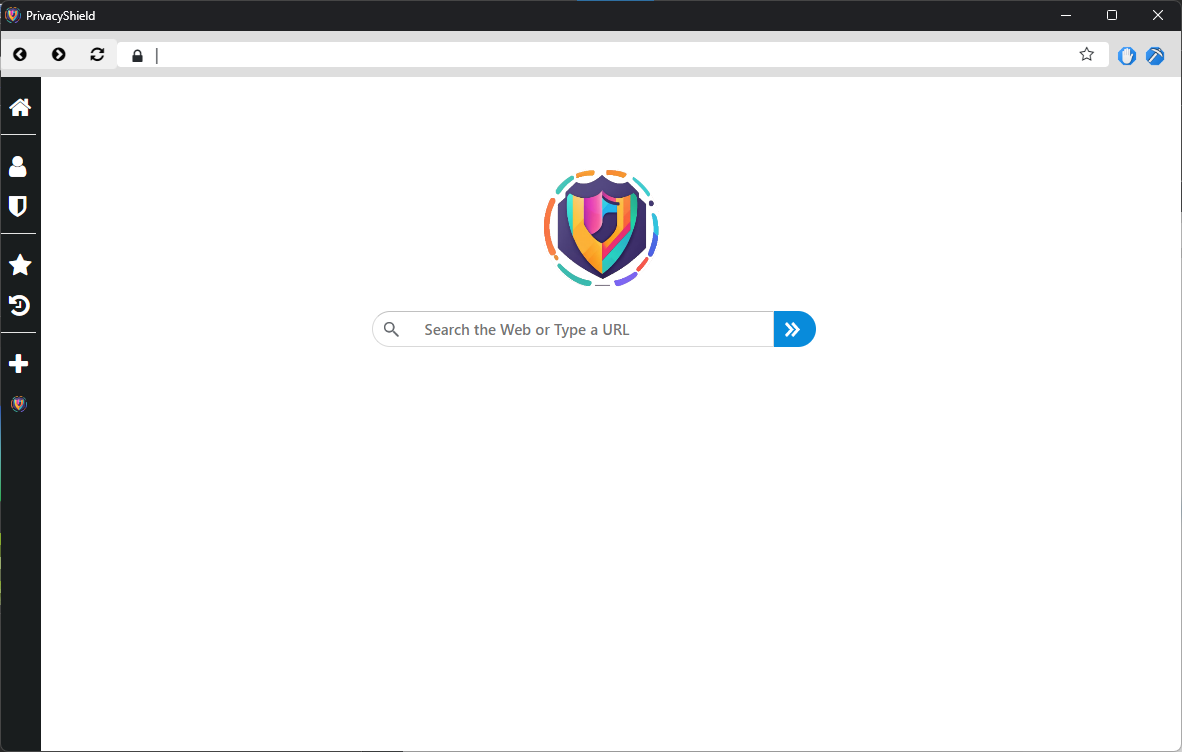Image resolution: width=1182 pixels, height=752 pixels.
Task: Reload the current page
Action: [x=97, y=54]
